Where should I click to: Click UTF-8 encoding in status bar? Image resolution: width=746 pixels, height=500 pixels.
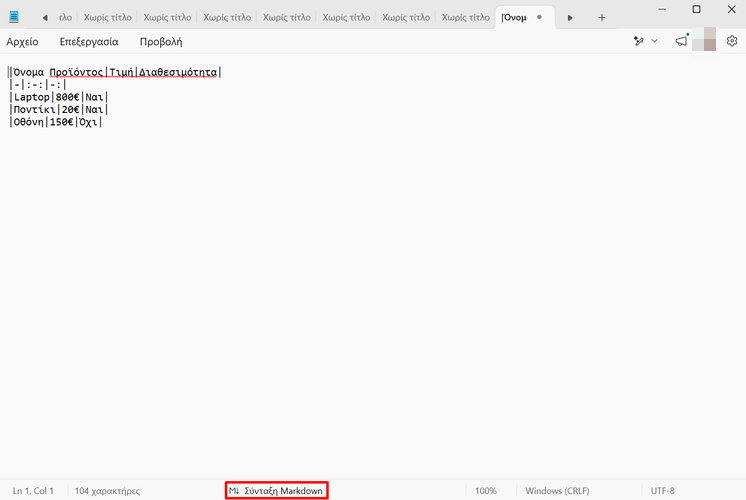pyautogui.click(x=663, y=491)
